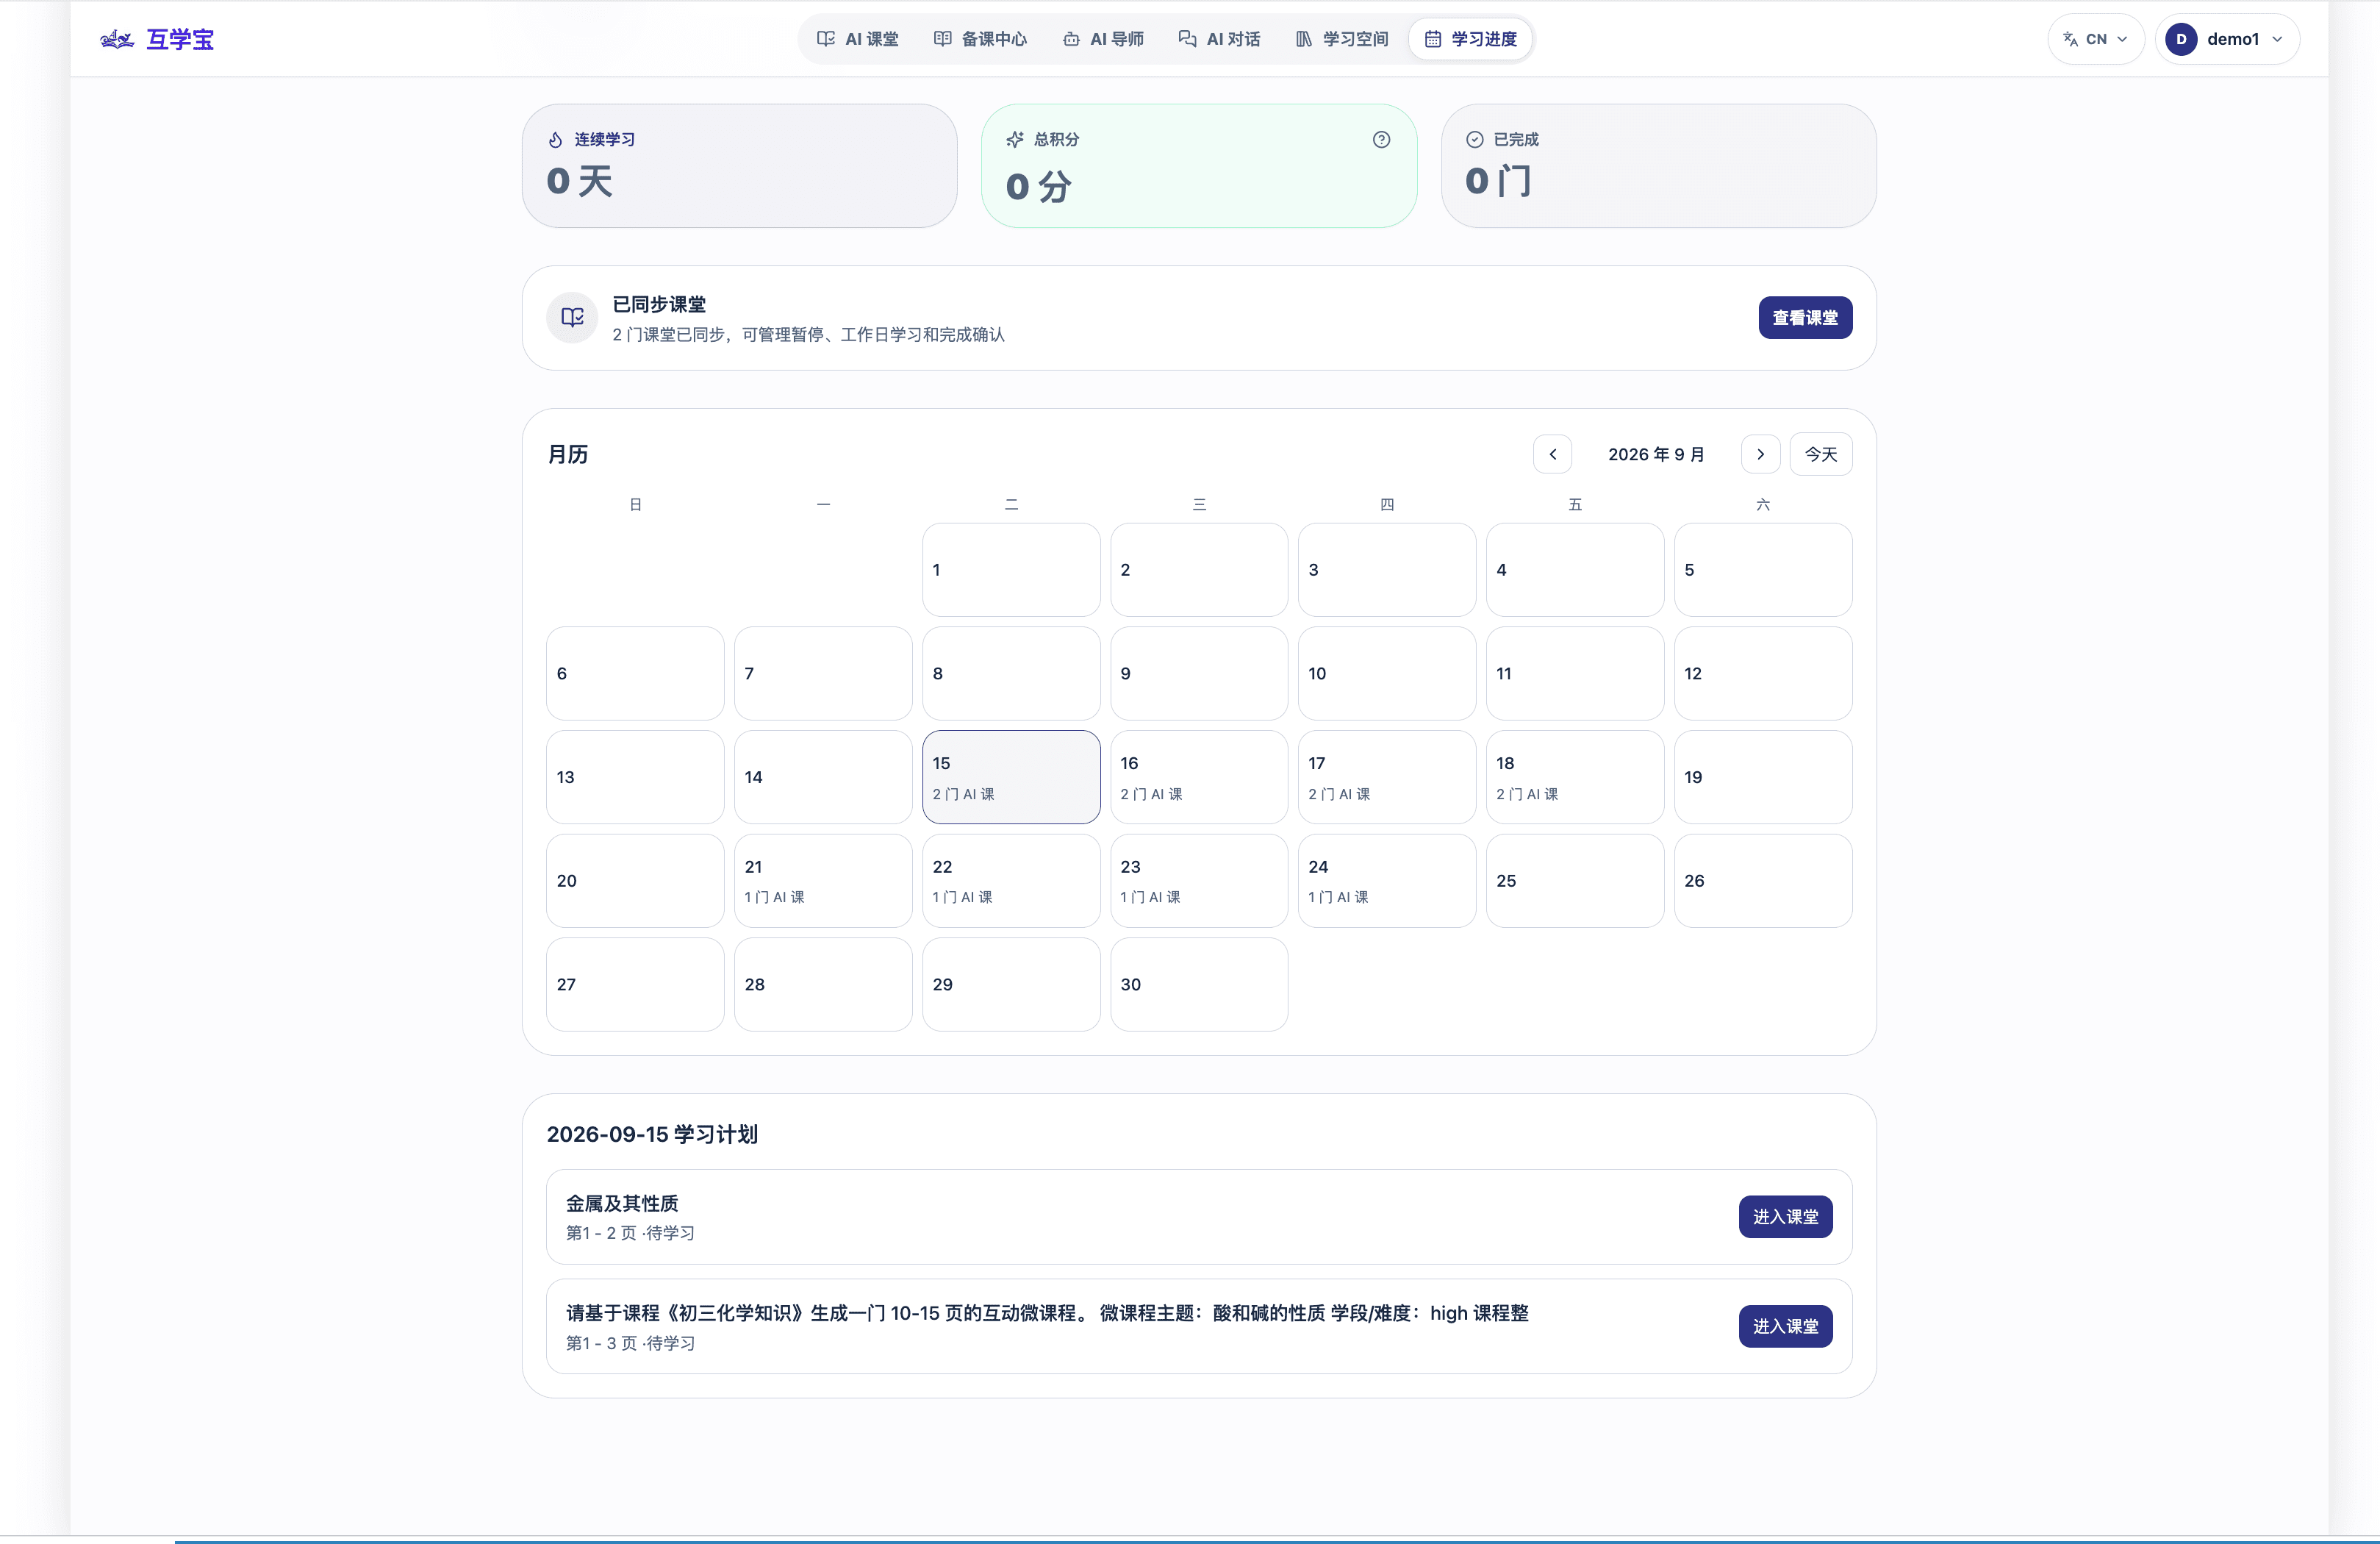Select calendar day 30
The image size is (2380, 1544).
pos(1199,984)
